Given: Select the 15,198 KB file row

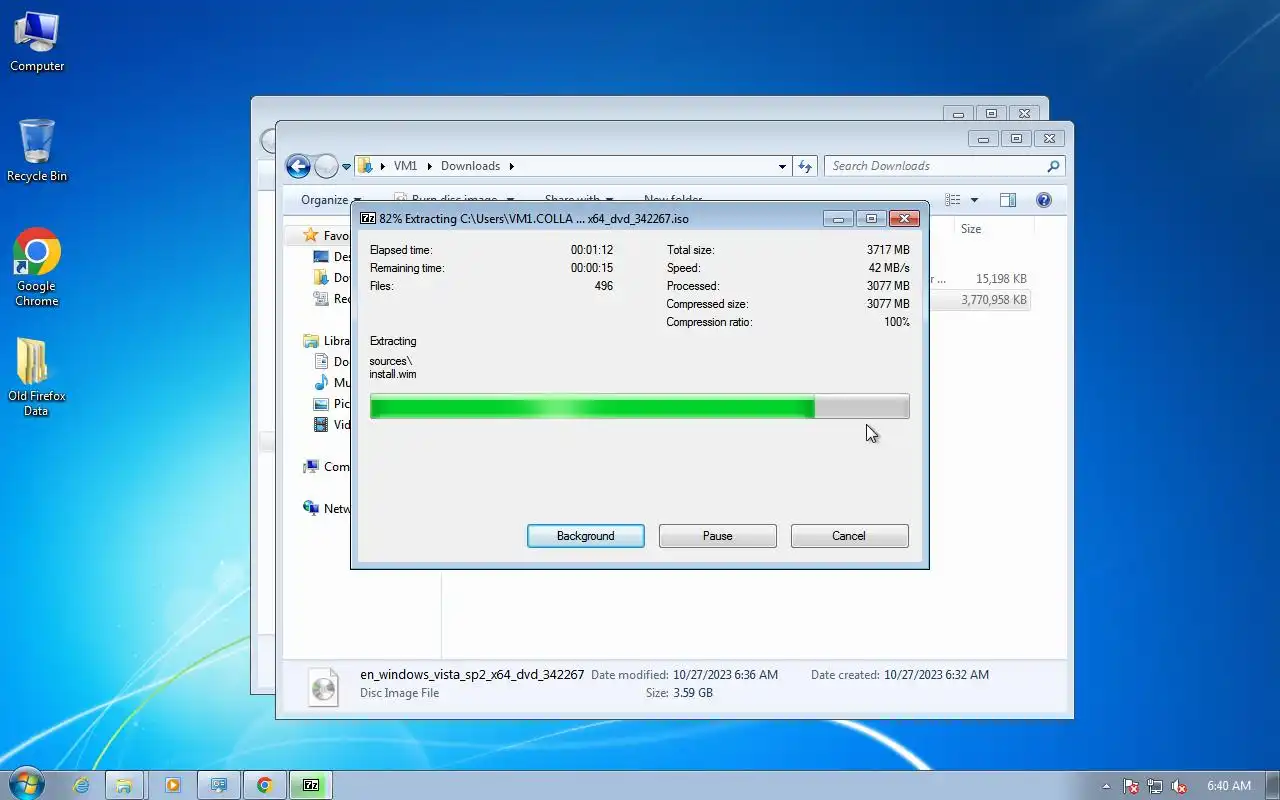Looking at the screenshot, I should pyautogui.click(x=980, y=279).
